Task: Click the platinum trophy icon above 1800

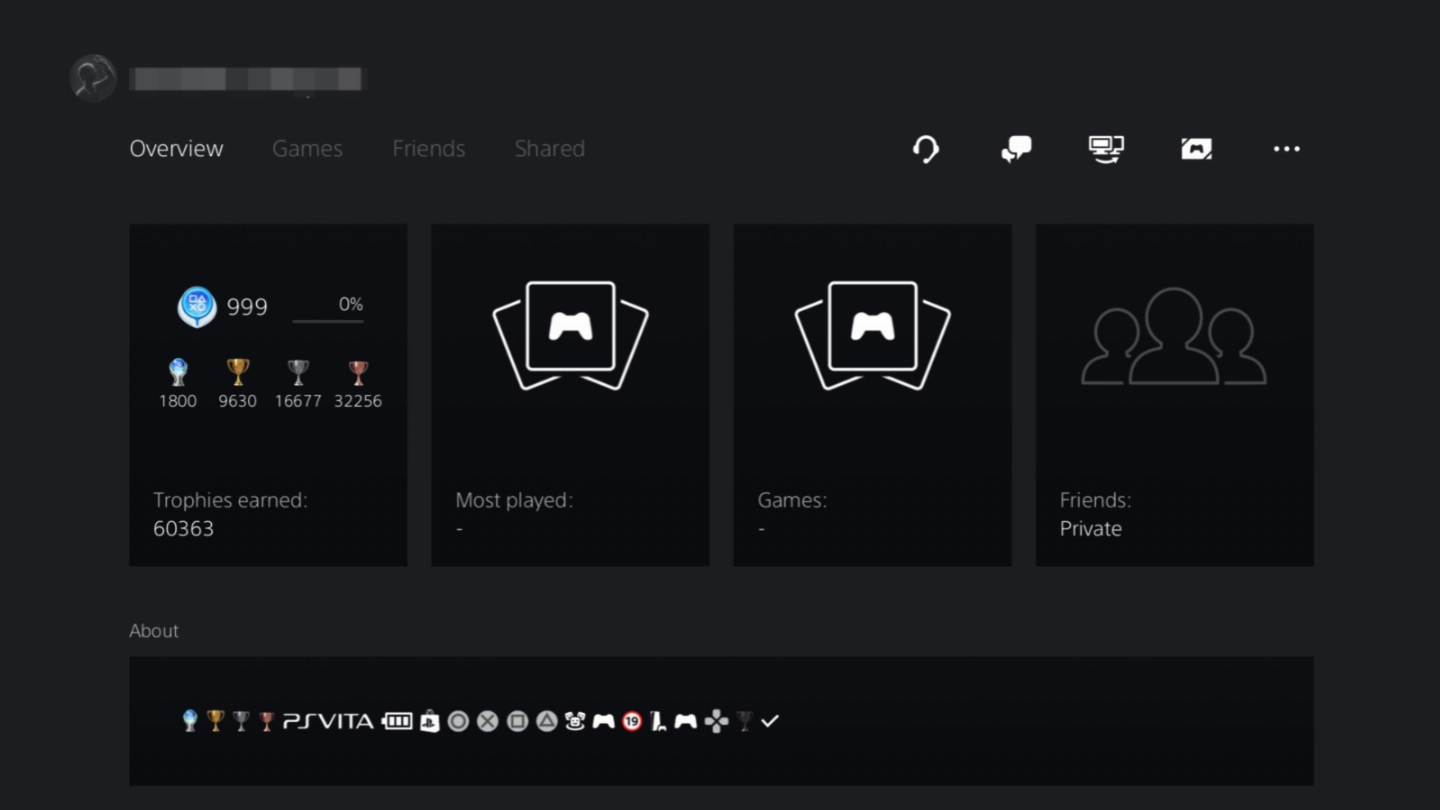Action: pyautogui.click(x=178, y=372)
